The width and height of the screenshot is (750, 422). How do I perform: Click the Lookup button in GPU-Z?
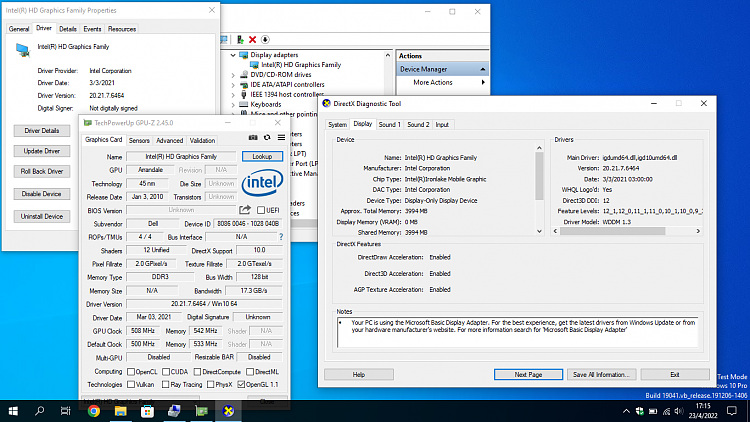[x=262, y=156]
